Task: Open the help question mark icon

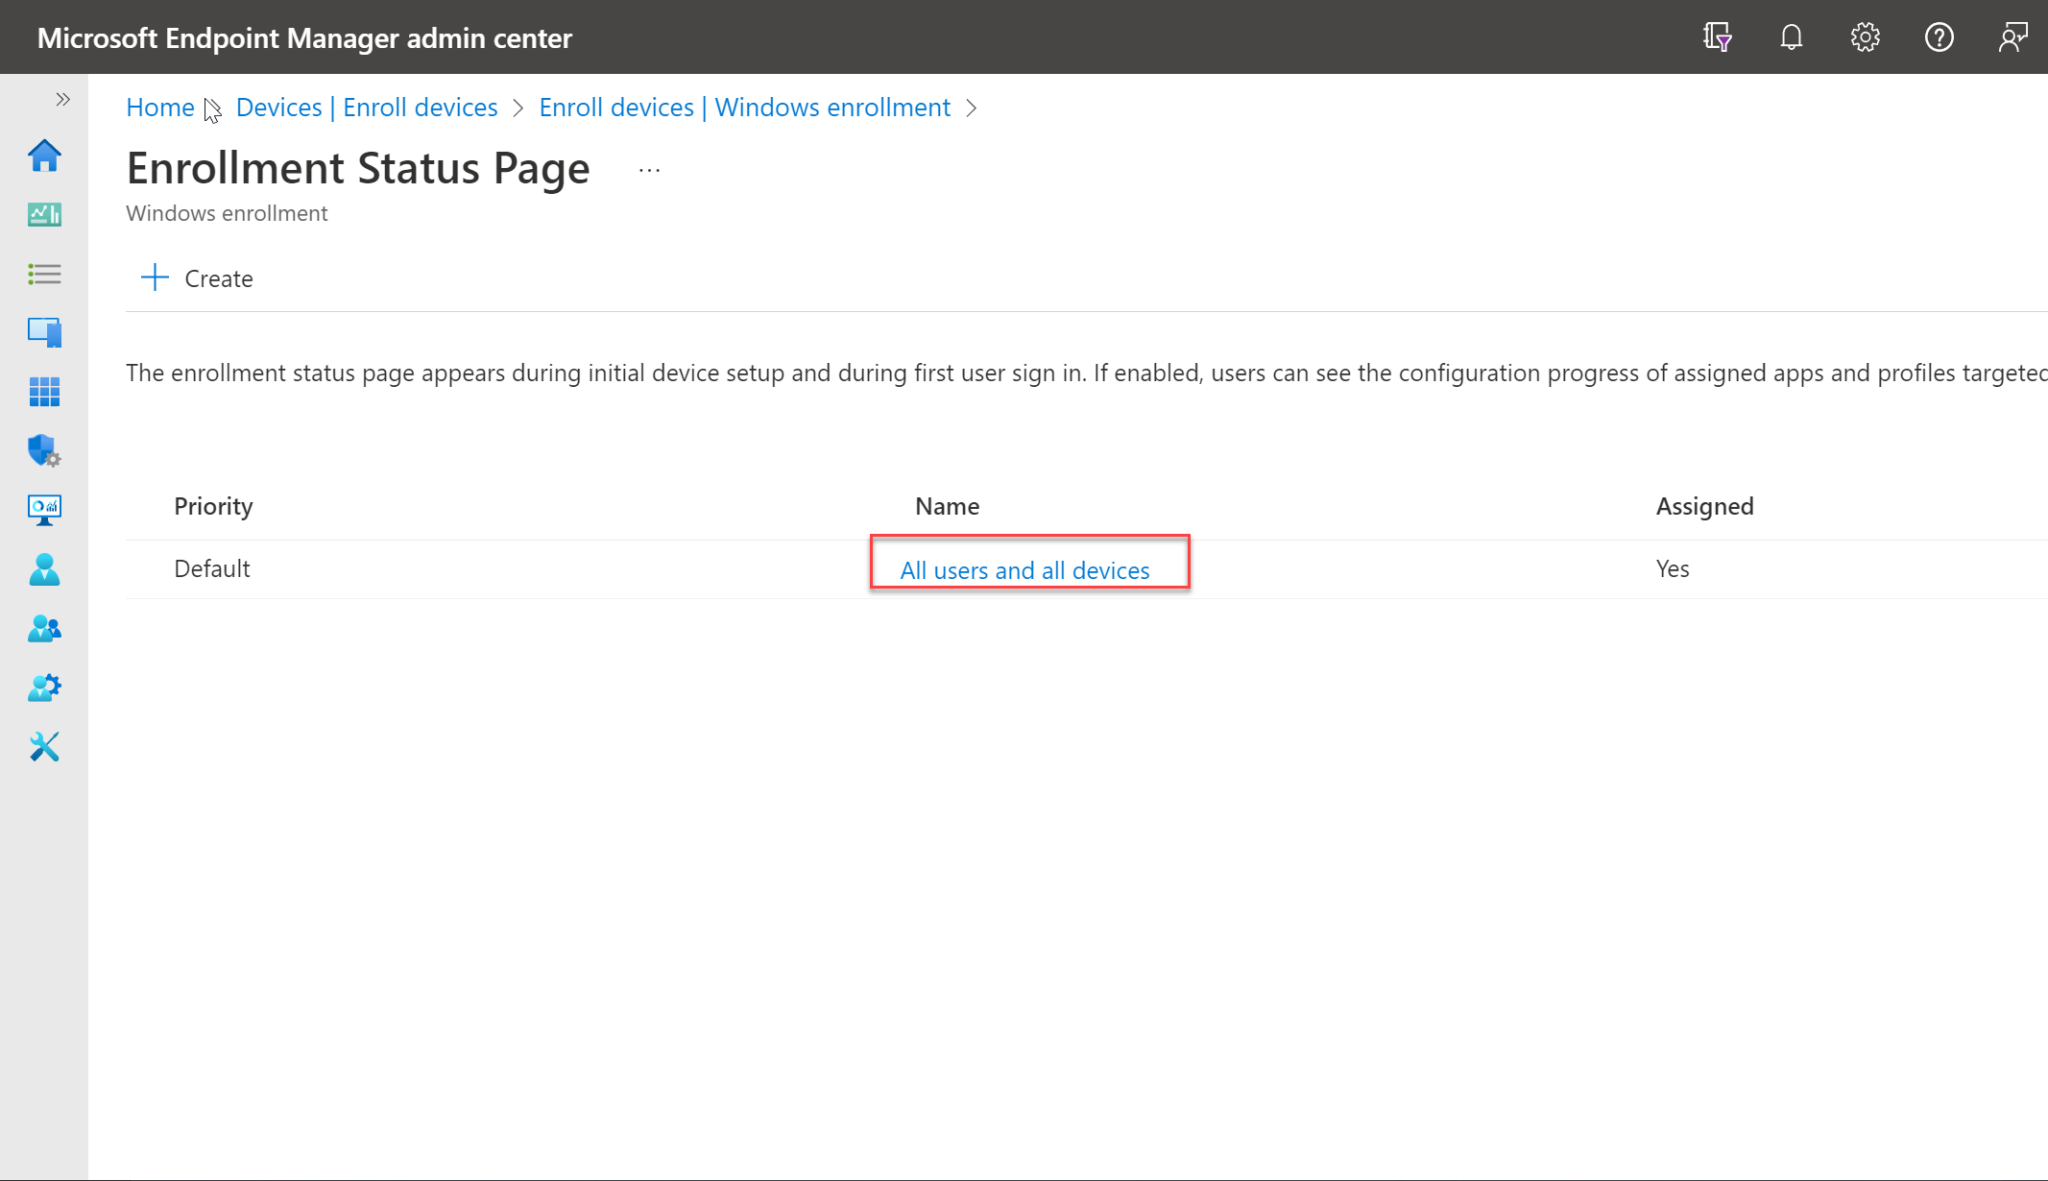Action: (x=1938, y=37)
